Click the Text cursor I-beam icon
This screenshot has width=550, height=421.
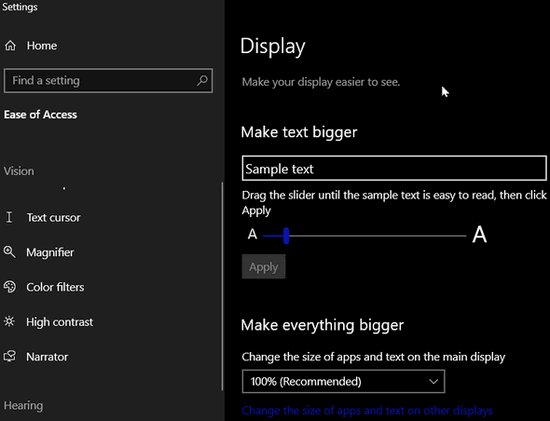(9, 217)
